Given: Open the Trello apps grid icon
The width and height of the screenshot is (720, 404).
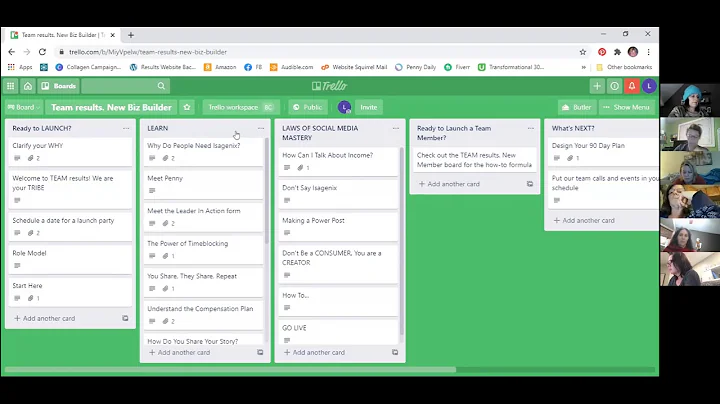Looking at the screenshot, I should click(11, 86).
